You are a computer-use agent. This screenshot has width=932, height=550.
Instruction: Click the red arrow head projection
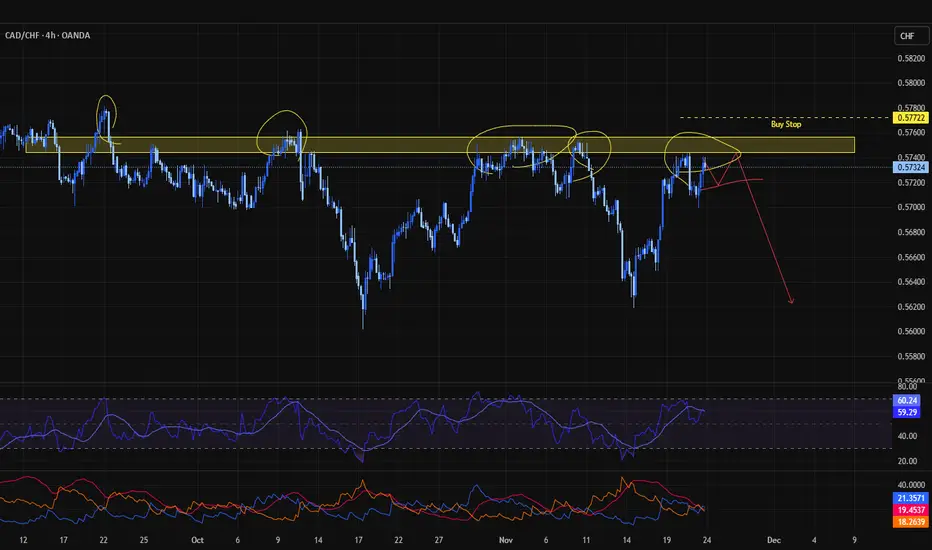tap(790, 301)
